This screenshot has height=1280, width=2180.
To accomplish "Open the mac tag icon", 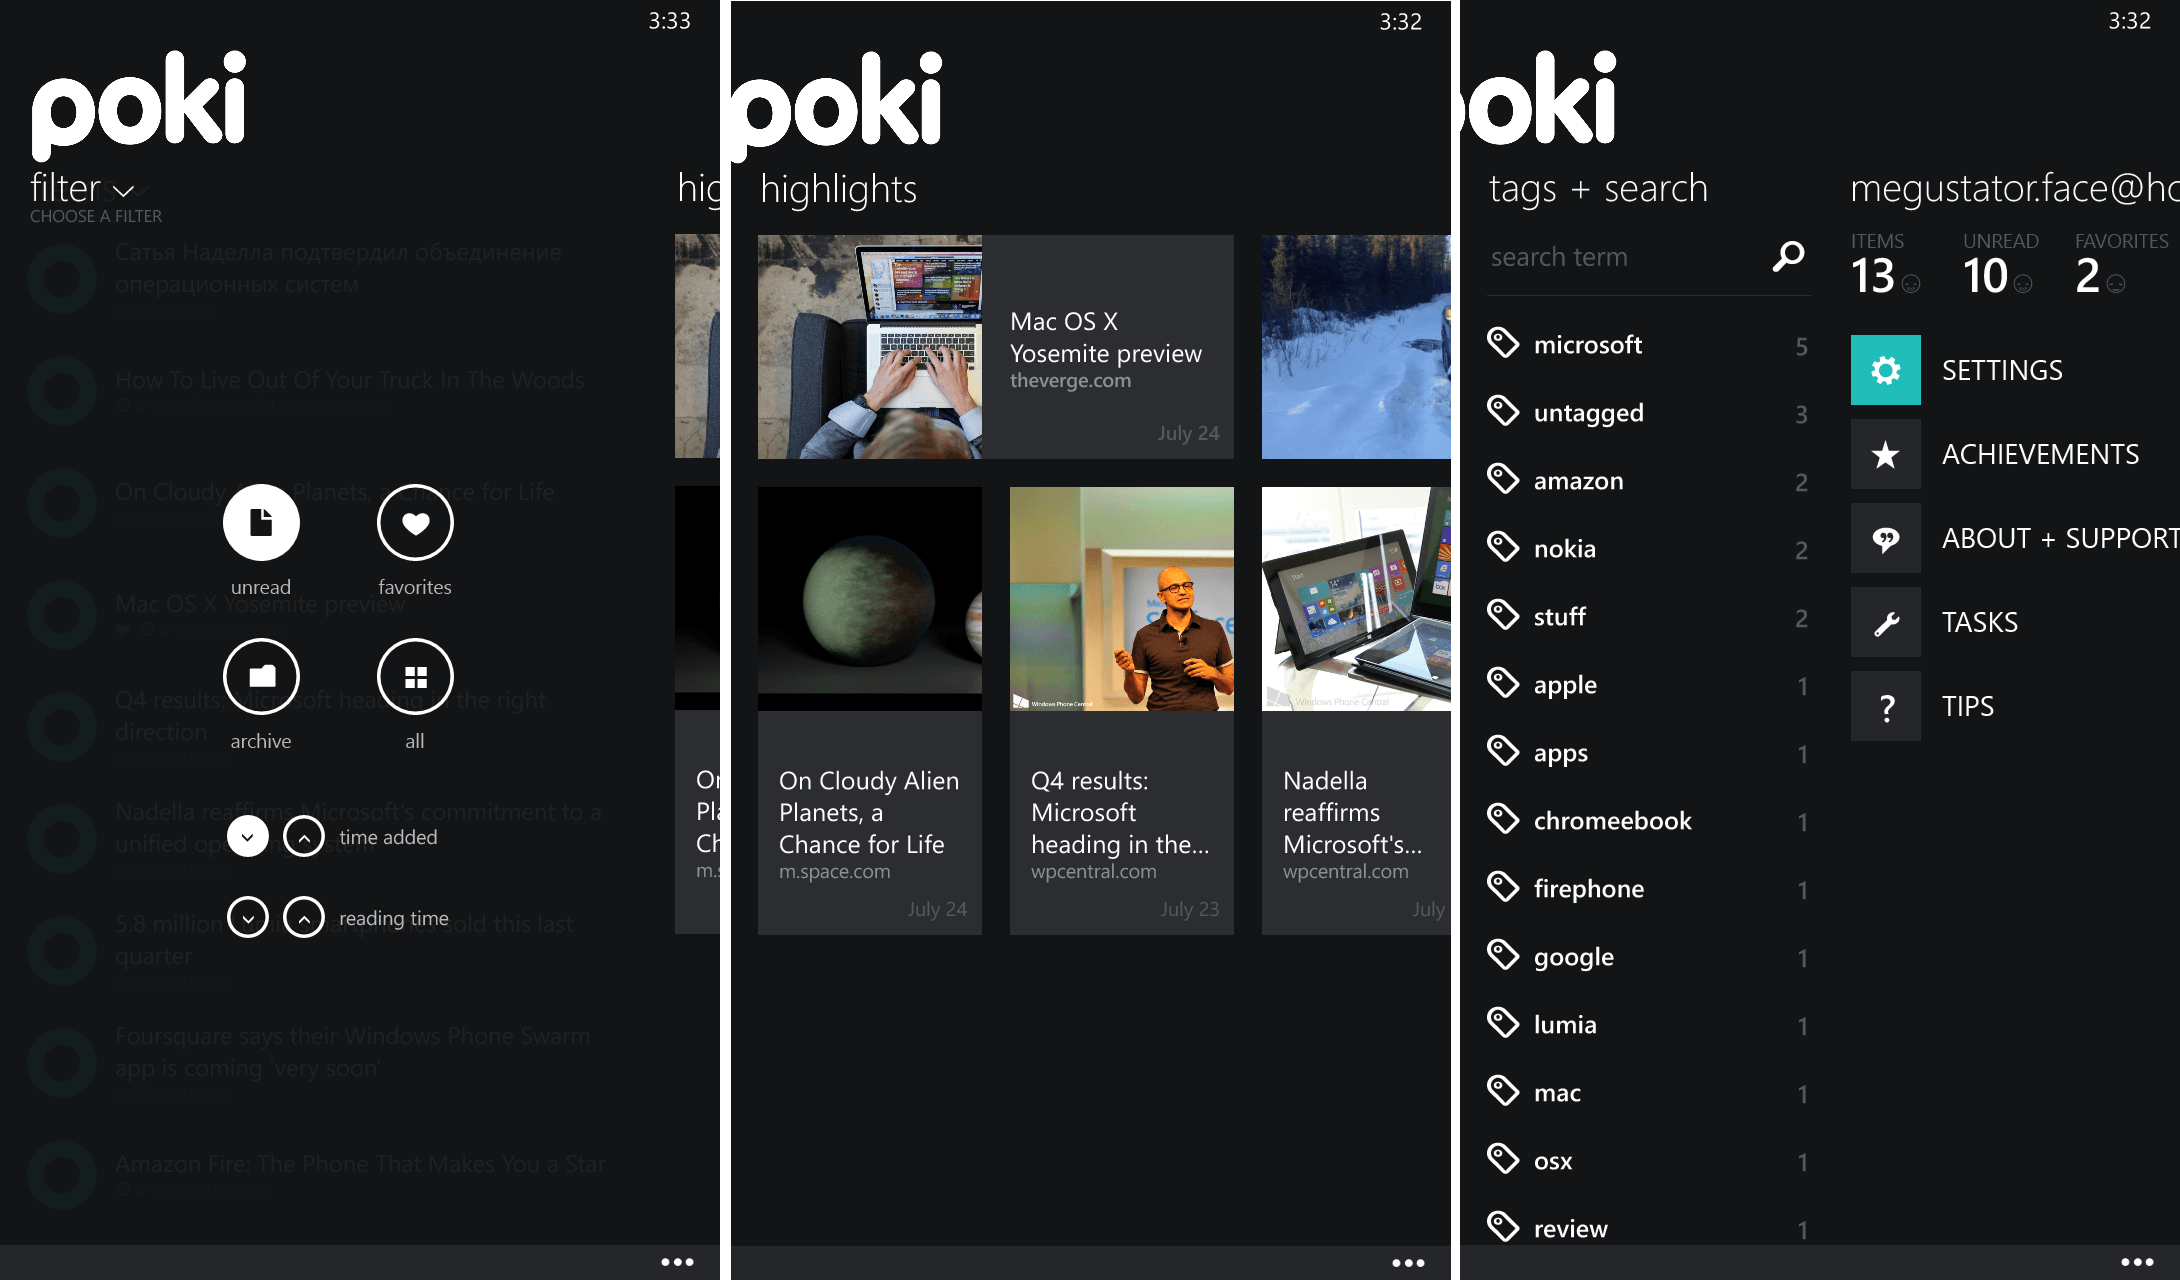I will (1503, 1090).
